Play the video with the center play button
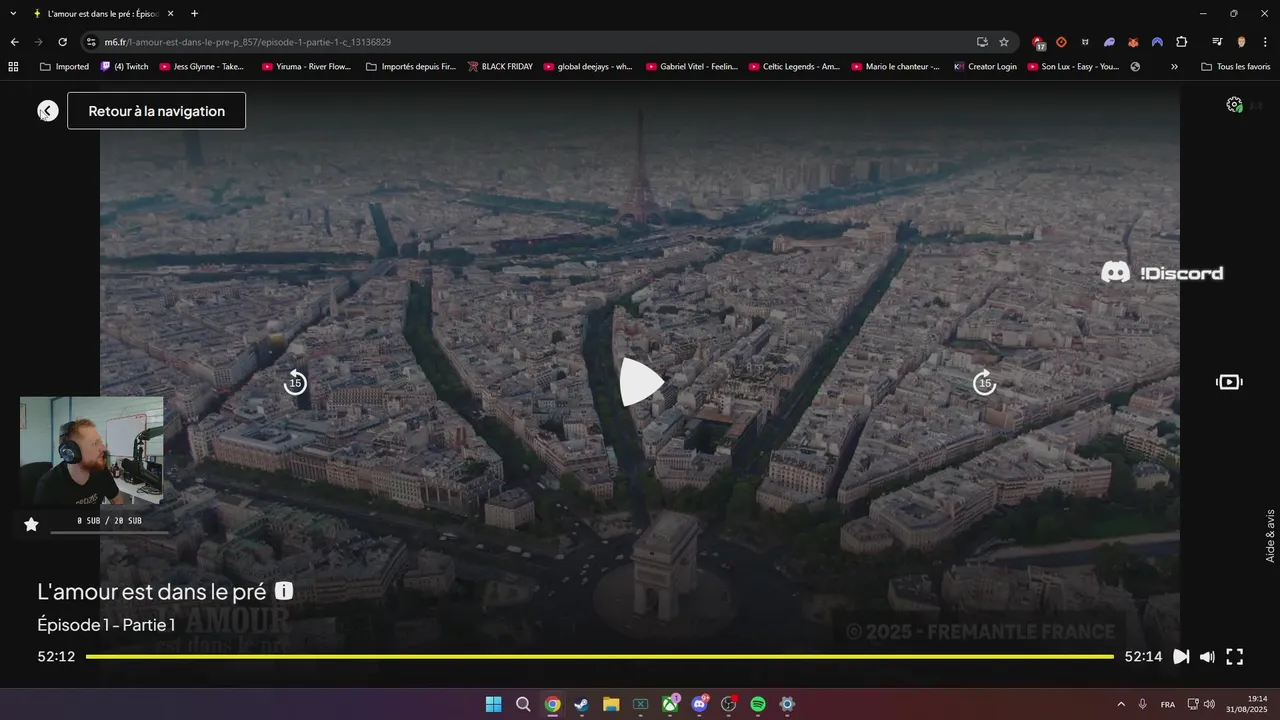The width and height of the screenshot is (1280, 720). [x=641, y=382]
